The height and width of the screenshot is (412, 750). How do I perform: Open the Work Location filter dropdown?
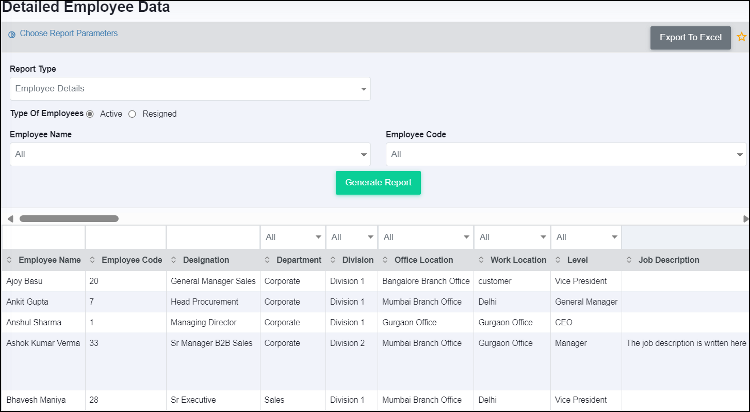click(512, 237)
